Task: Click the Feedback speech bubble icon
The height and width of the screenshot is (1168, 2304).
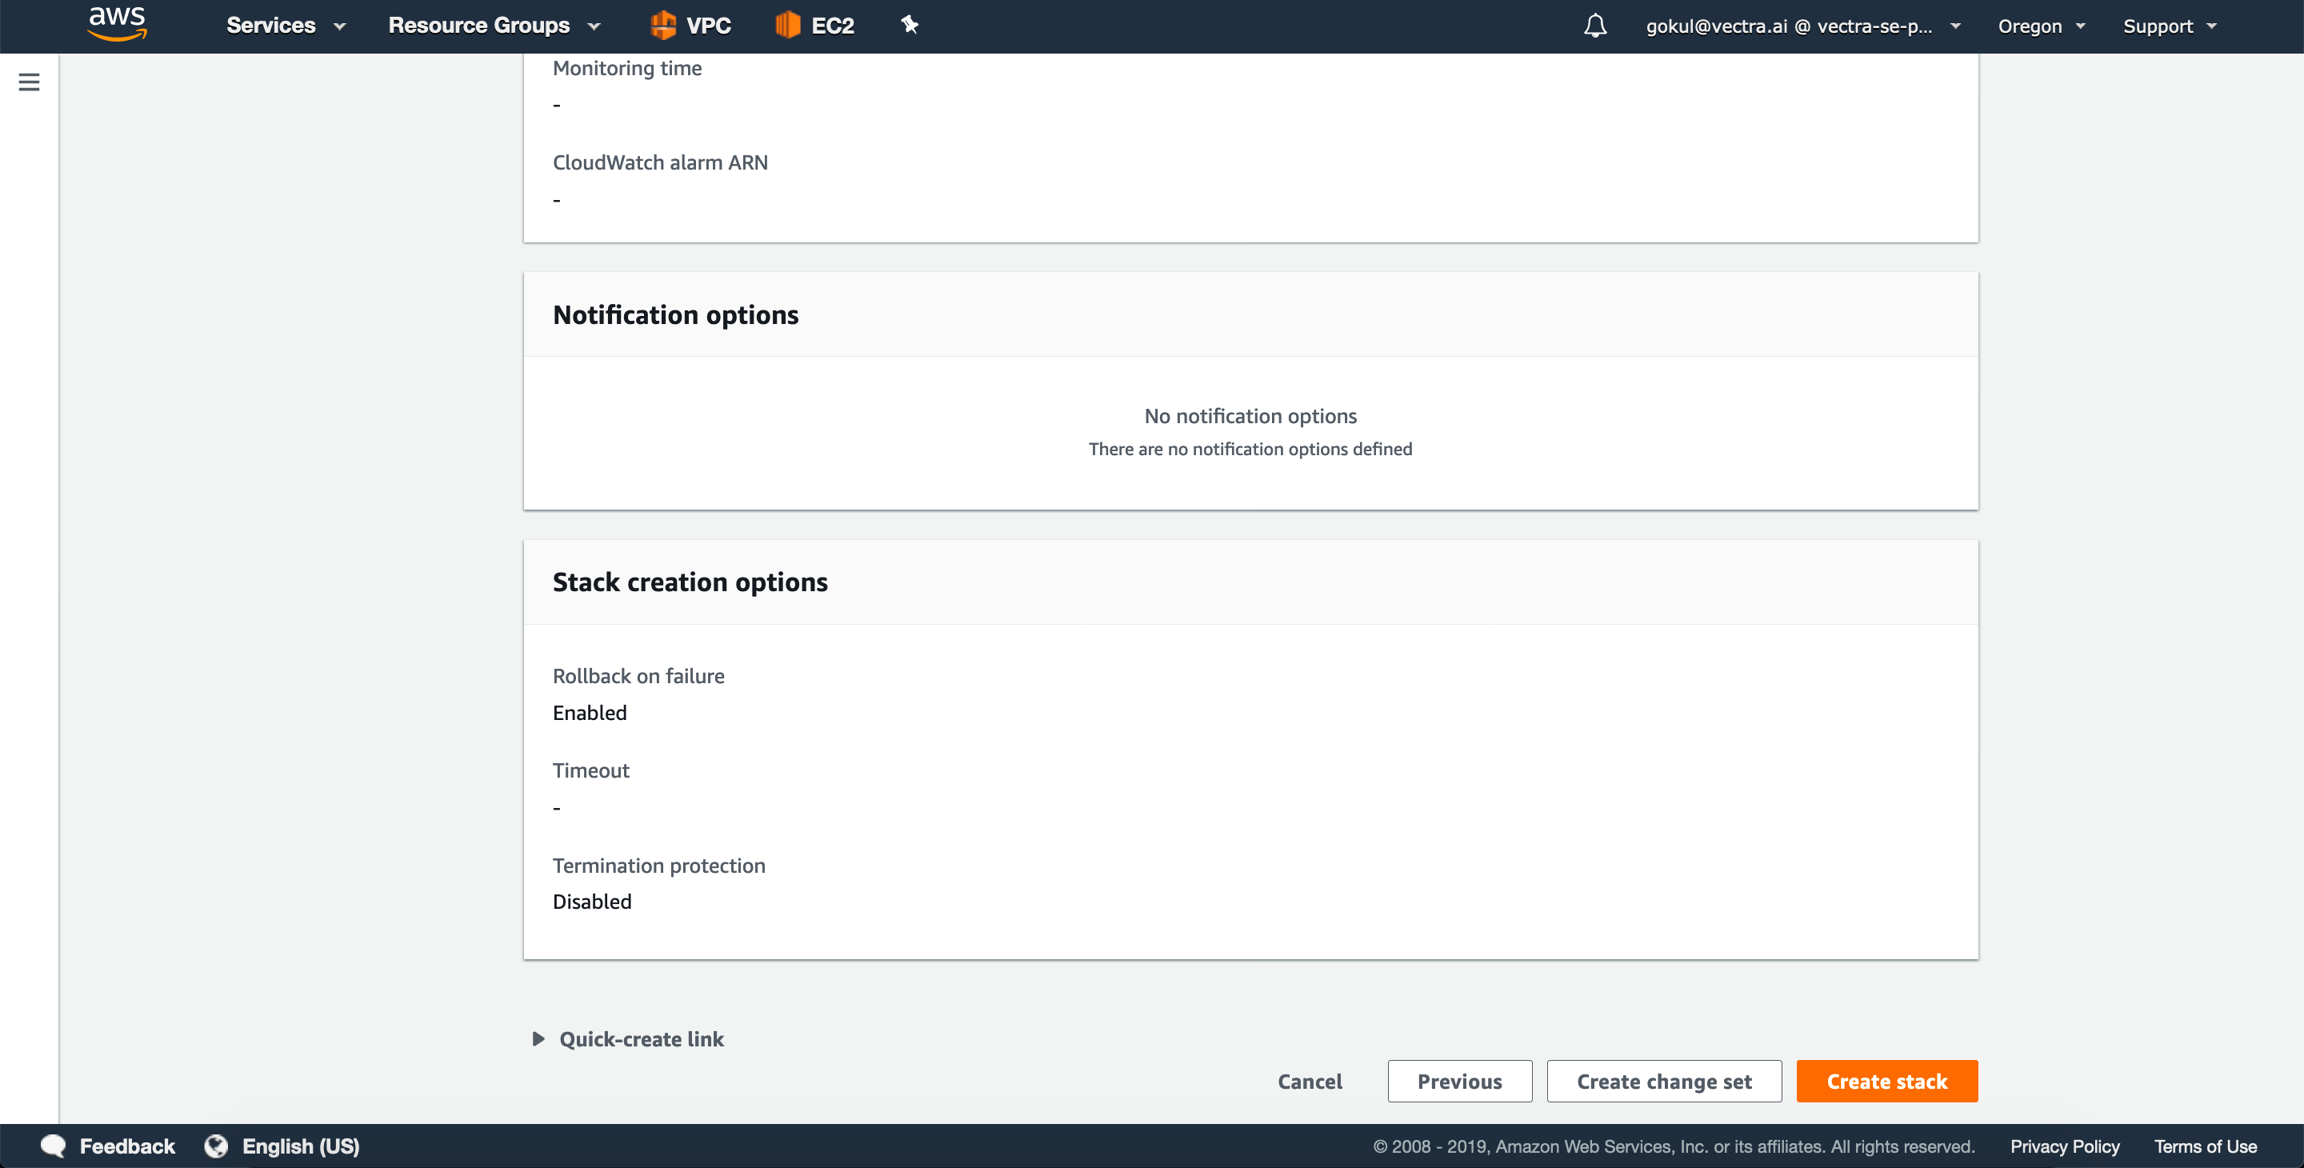Action: (54, 1146)
